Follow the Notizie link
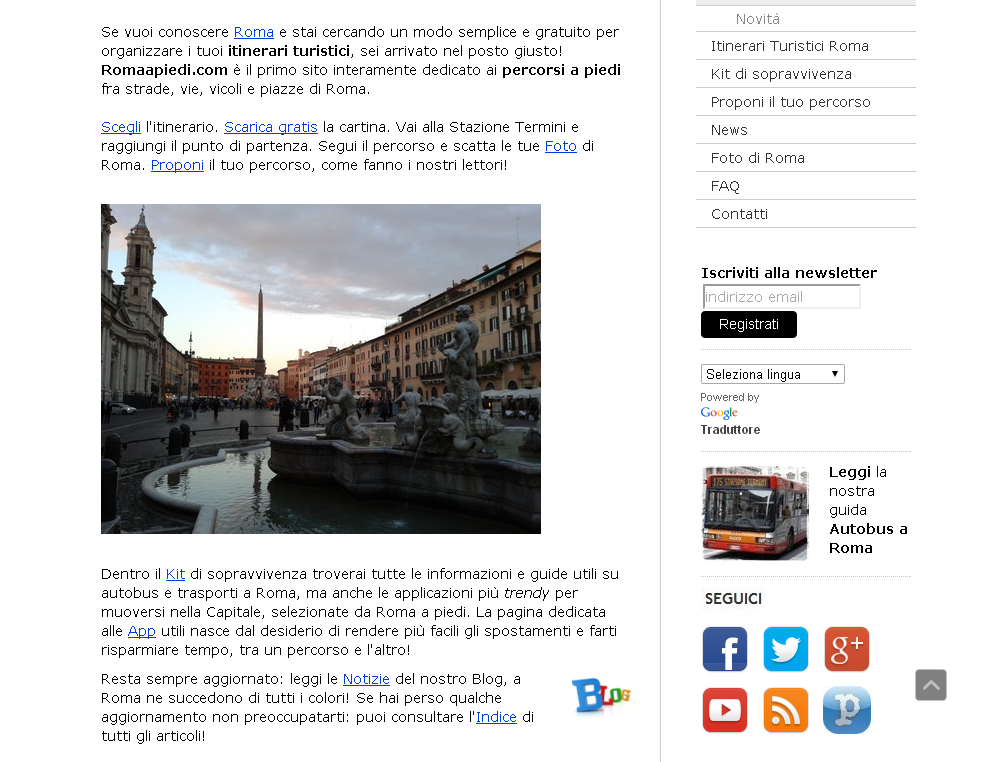The height and width of the screenshot is (762, 1007). point(366,679)
